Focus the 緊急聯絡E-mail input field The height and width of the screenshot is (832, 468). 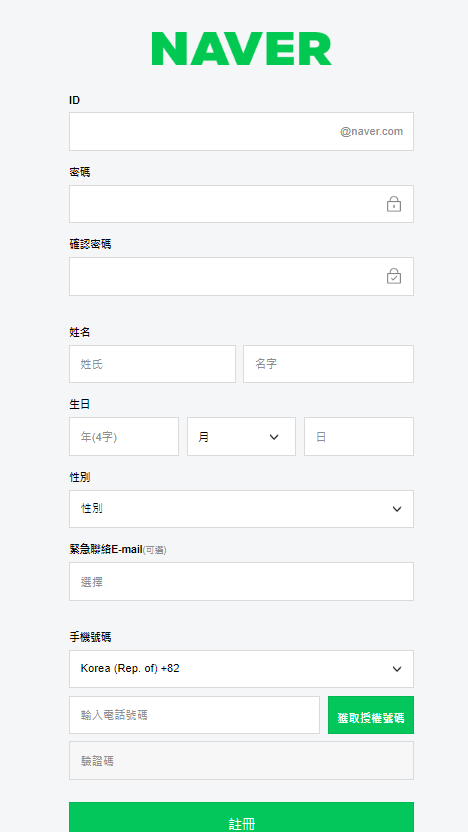click(x=241, y=582)
